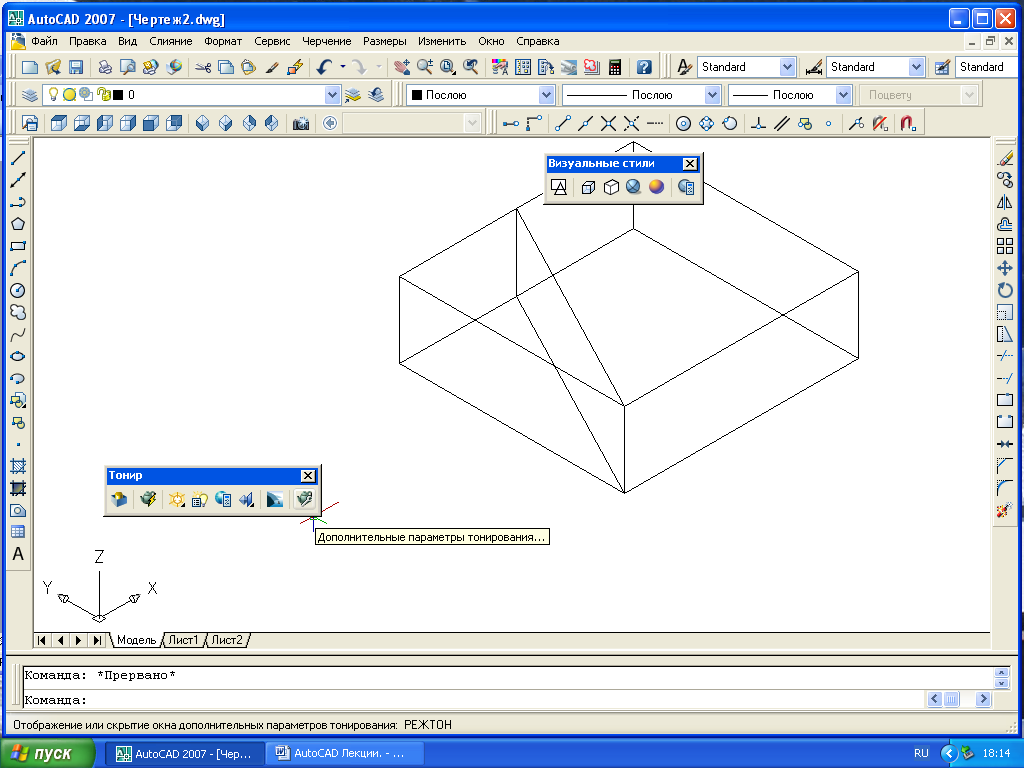The width and height of the screenshot is (1024, 768).
Task: Switch to the Лист2 tab
Action: (x=227, y=640)
